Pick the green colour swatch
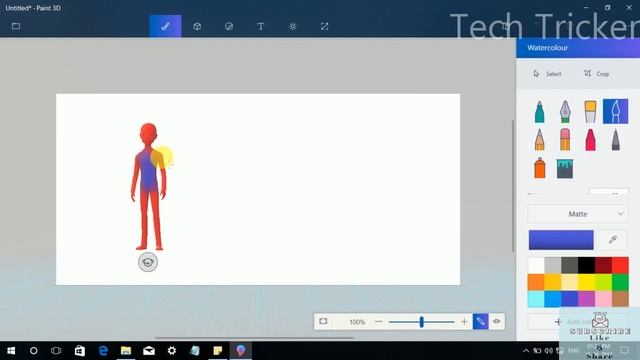Viewport: 640px width, 360px height. pos(620,282)
